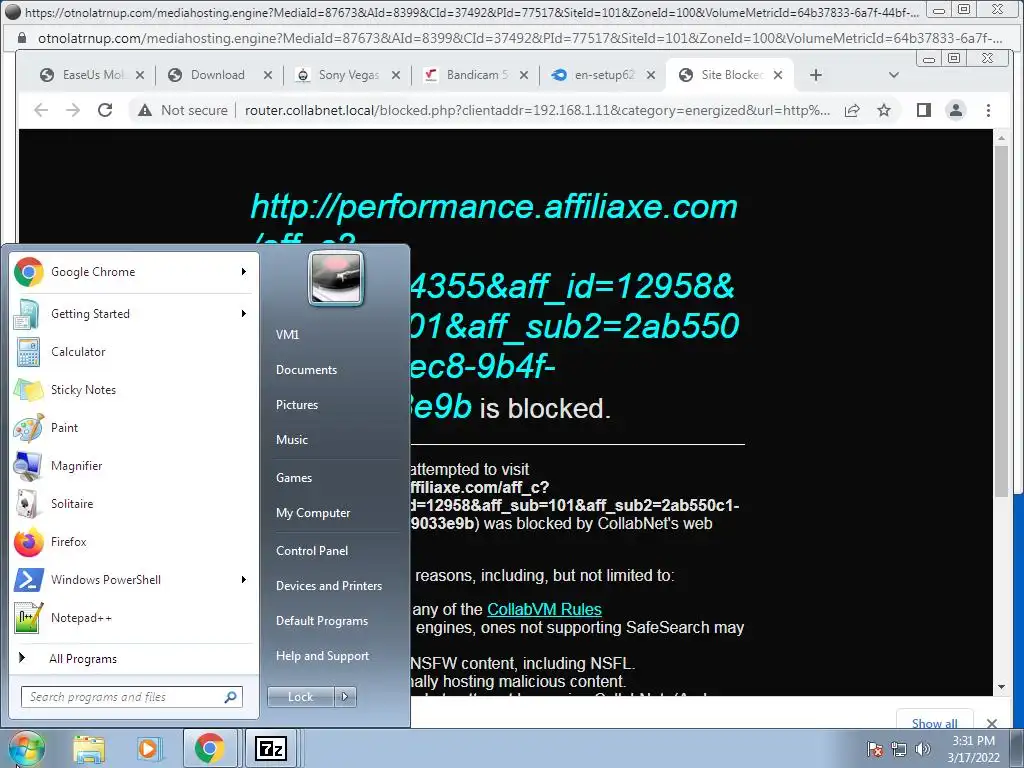Screen dimensions: 1024x768
Task: Open Help and Support
Action: point(322,656)
